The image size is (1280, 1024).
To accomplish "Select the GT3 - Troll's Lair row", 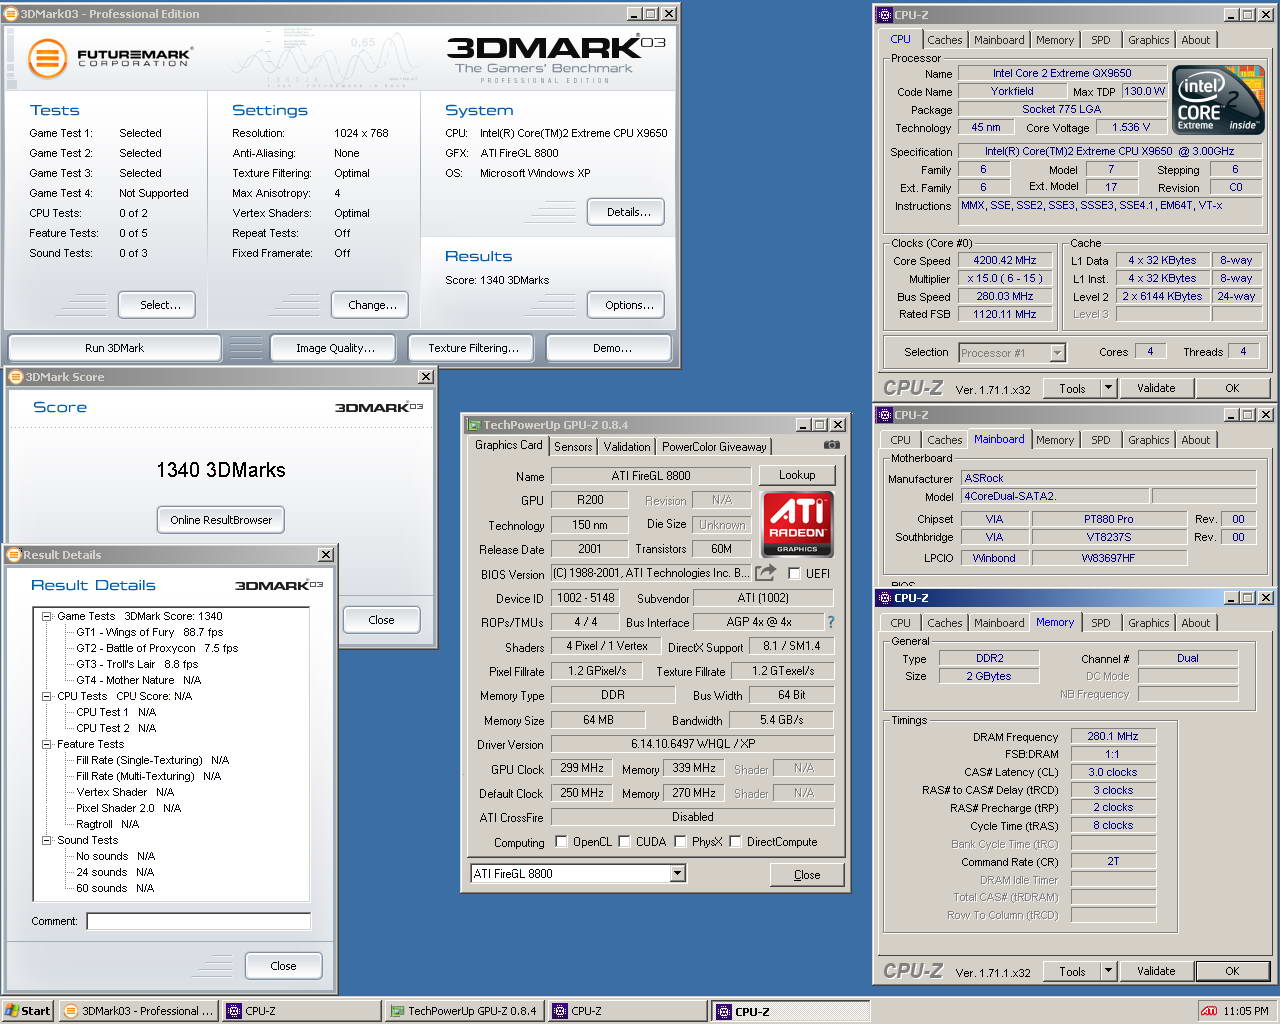I will tap(137, 664).
